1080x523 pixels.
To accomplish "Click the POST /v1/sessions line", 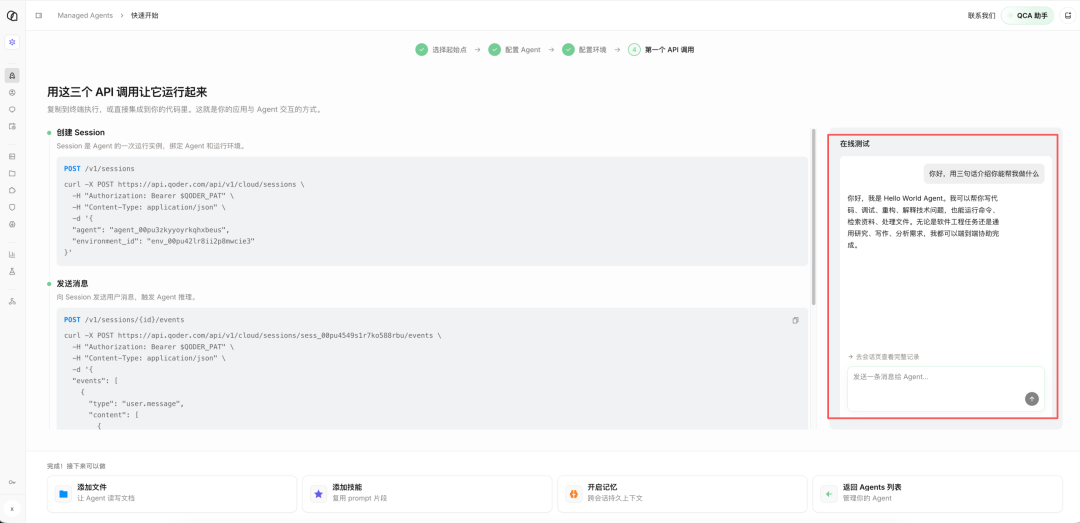I will coord(99,168).
